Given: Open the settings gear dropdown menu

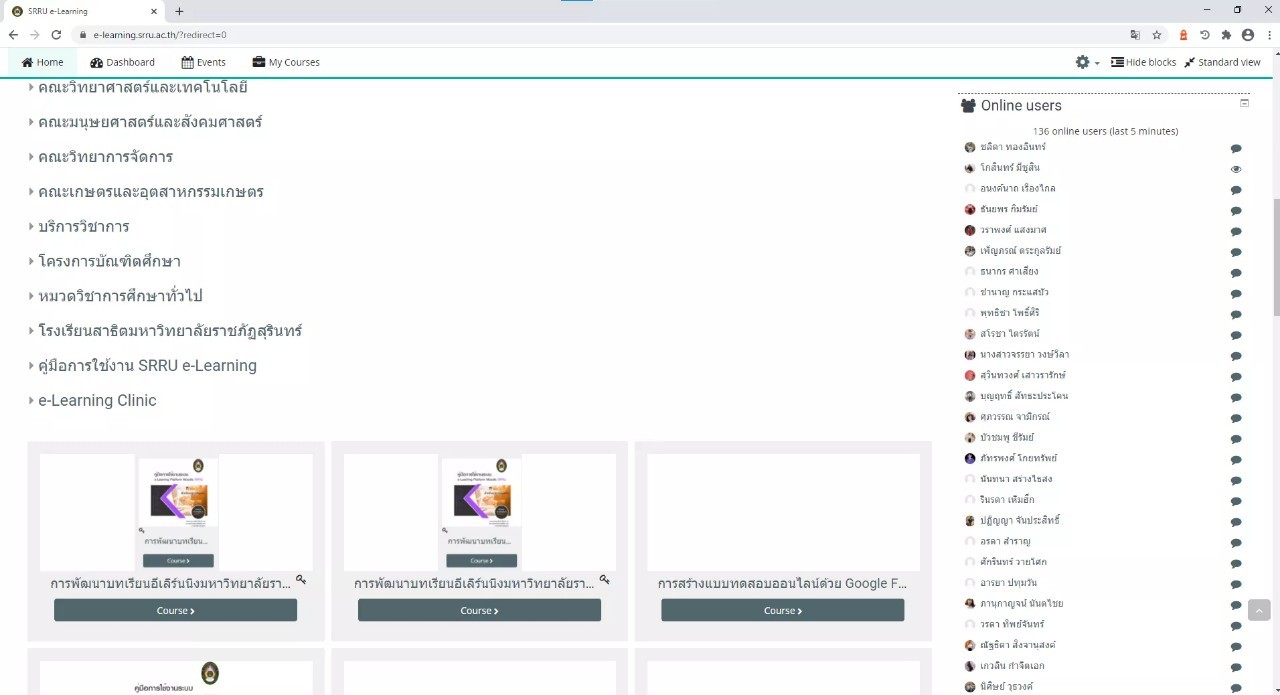Looking at the screenshot, I should 1086,62.
